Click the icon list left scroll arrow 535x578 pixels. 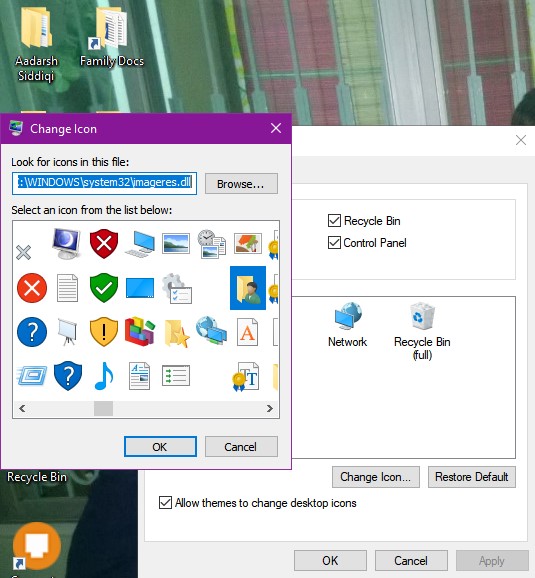point(22,408)
